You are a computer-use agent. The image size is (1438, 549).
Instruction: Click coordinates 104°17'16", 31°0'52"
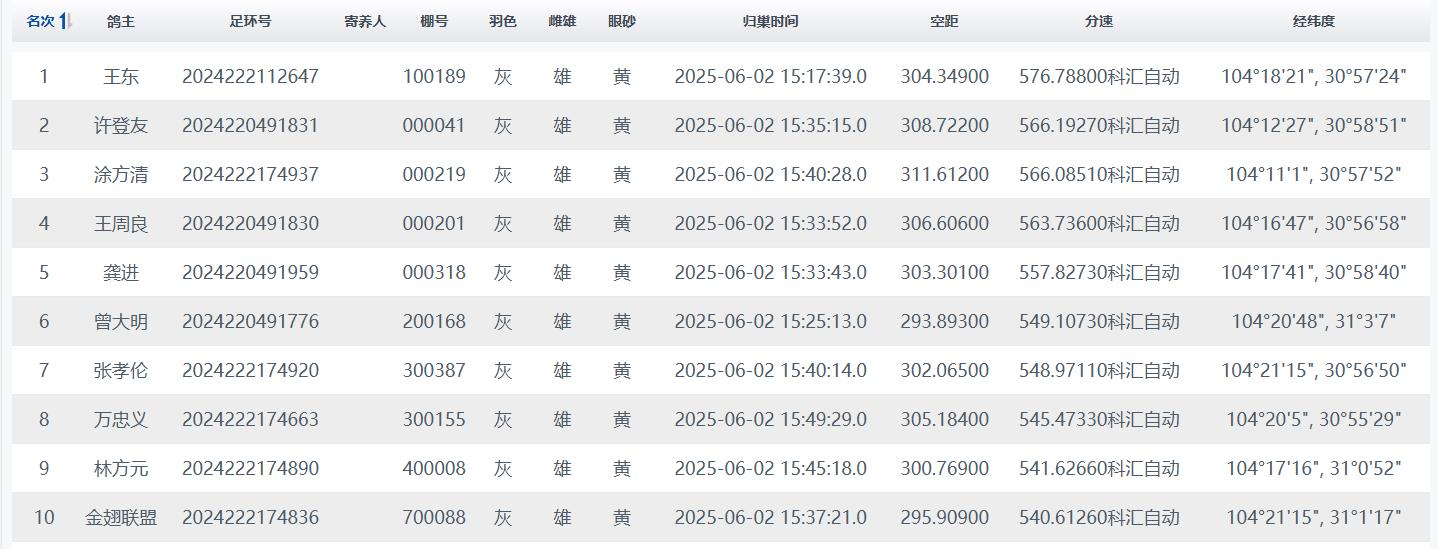coord(1313,469)
